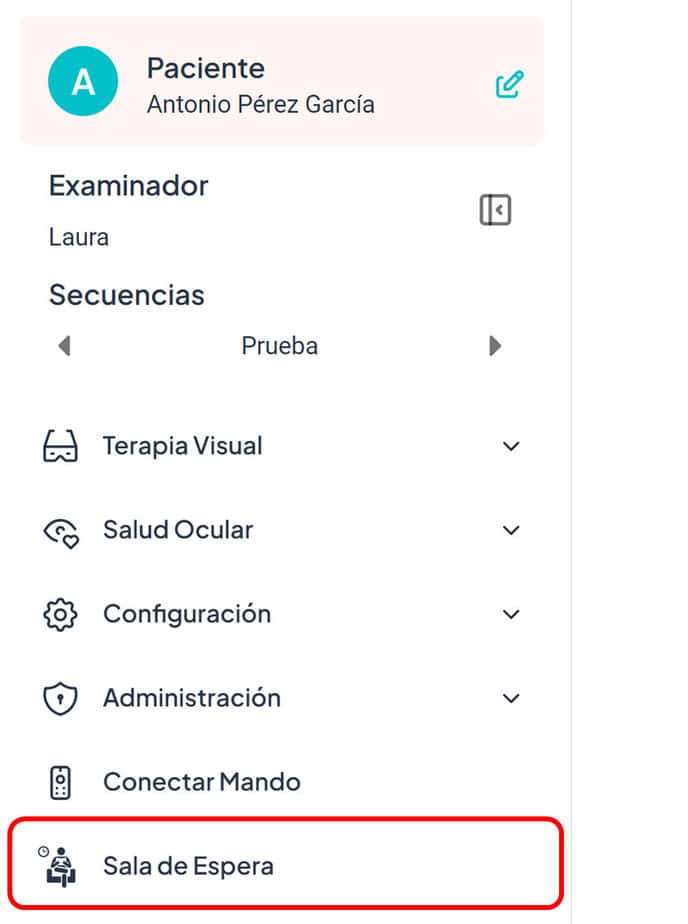Click the remote control Conectar Mando icon
The image size is (688, 924).
(60, 783)
